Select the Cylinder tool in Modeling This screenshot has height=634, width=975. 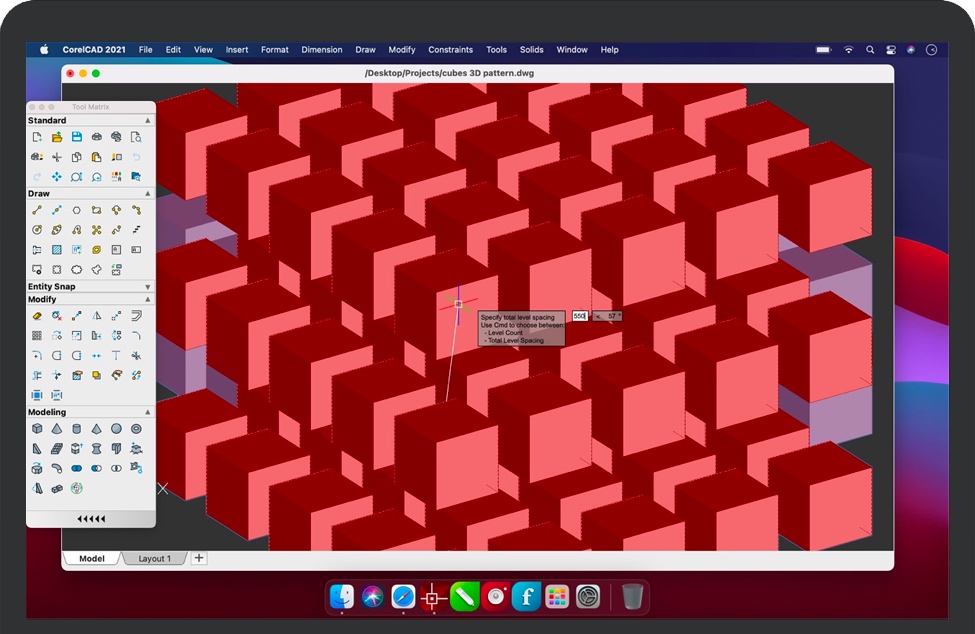76,429
